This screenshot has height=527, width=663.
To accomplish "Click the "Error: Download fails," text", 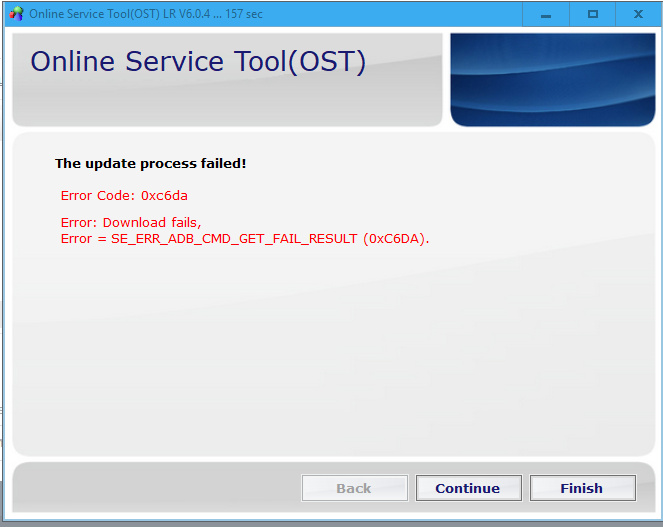I will click(x=131, y=222).
